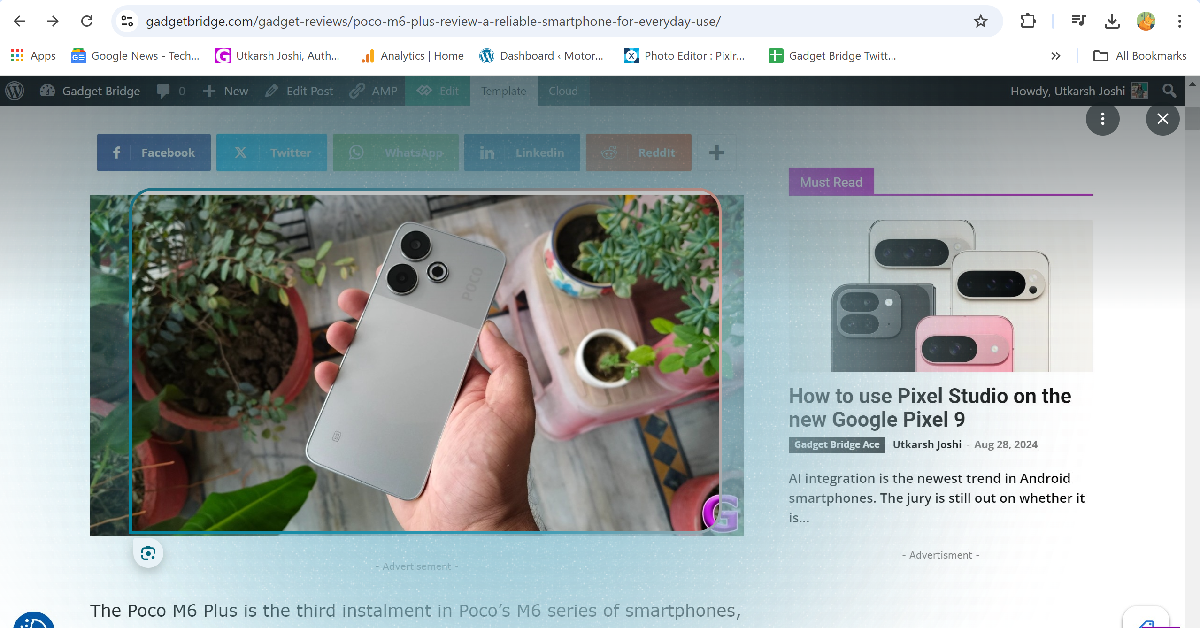Image resolution: width=1200 pixels, height=628 pixels.
Task: Open the overlay three-dot options menu
Action: click(x=1102, y=119)
